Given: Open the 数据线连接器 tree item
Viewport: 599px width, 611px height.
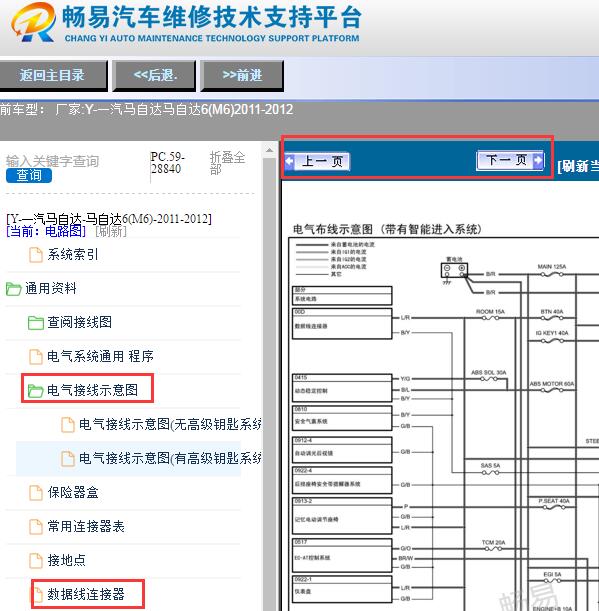Looking at the screenshot, I should coord(86,594).
